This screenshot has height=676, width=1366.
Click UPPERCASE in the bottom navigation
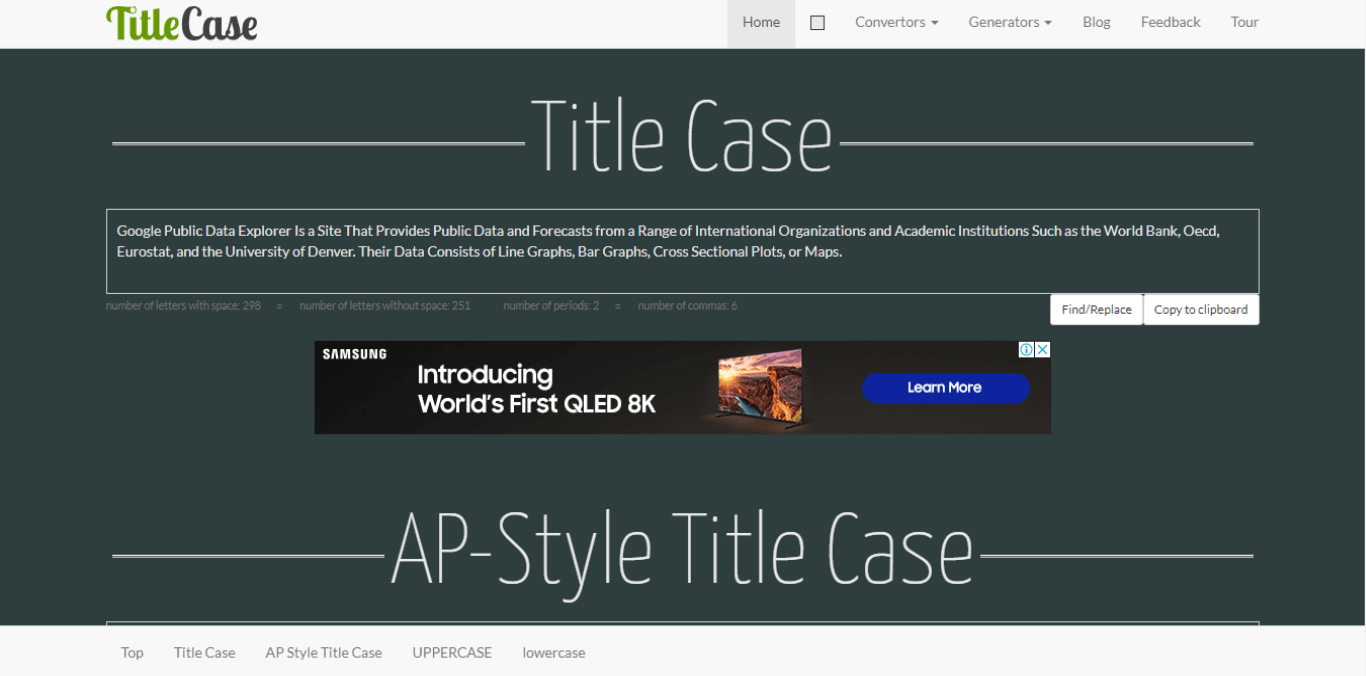coord(452,652)
